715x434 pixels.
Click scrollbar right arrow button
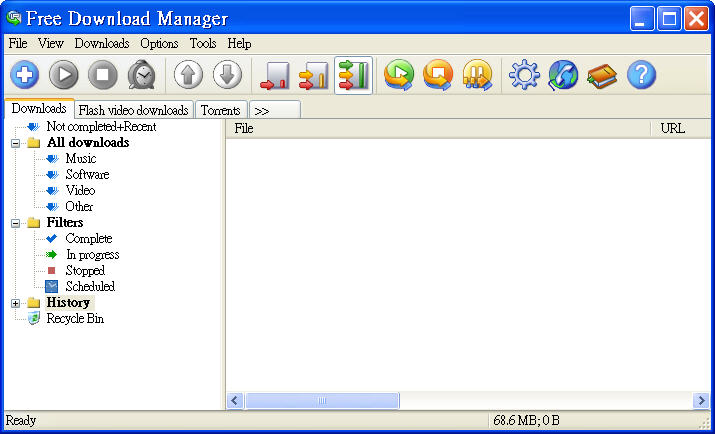702,401
